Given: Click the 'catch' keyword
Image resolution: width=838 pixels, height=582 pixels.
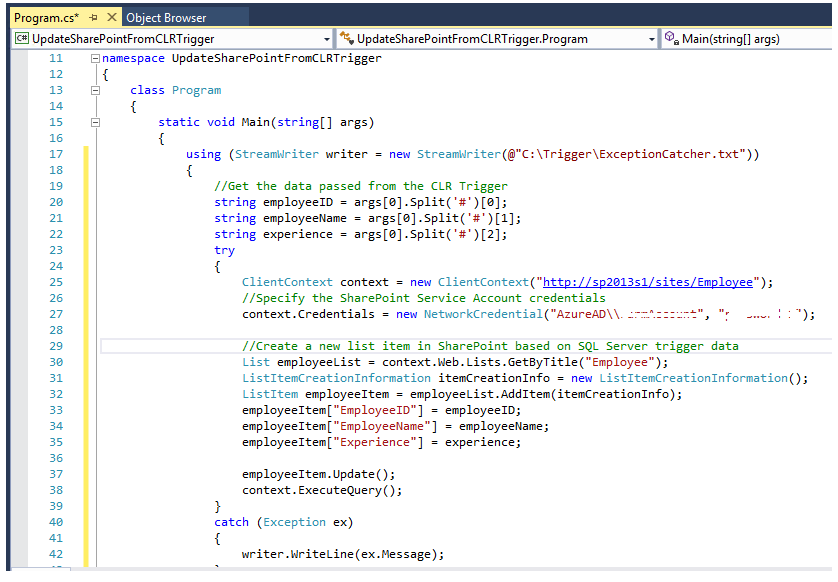Looking at the screenshot, I should [231, 522].
